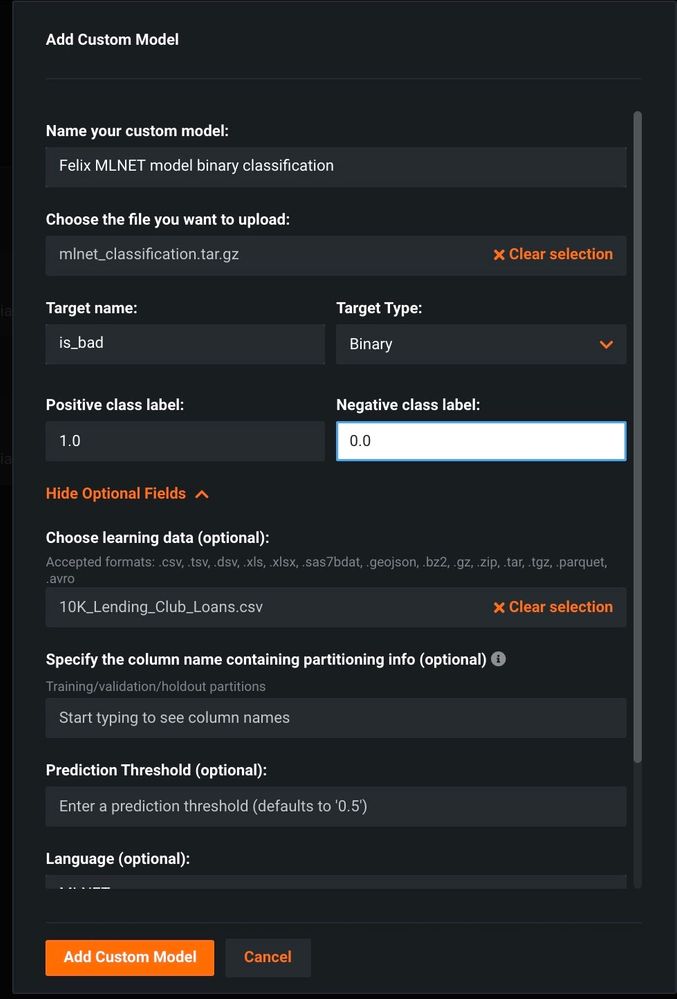Viewport: 677px width, 999px height.
Task: Collapse the Hide Optional Fields section
Action: (x=116, y=494)
